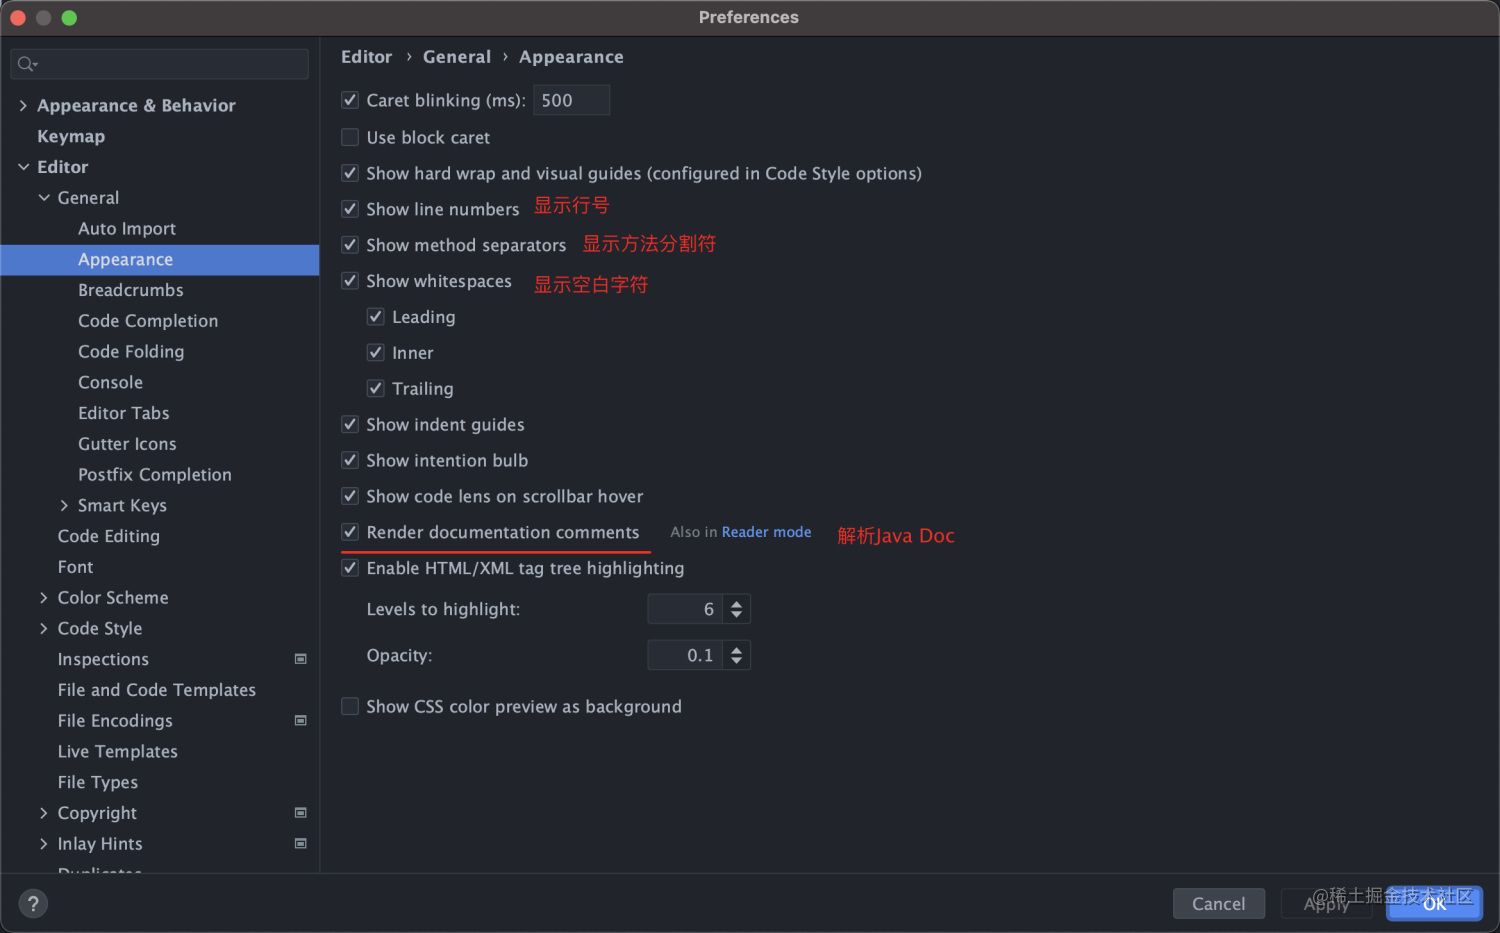Enable the Use block caret checkbox
Screen dimensions: 1500x933
pyautogui.click(x=350, y=137)
